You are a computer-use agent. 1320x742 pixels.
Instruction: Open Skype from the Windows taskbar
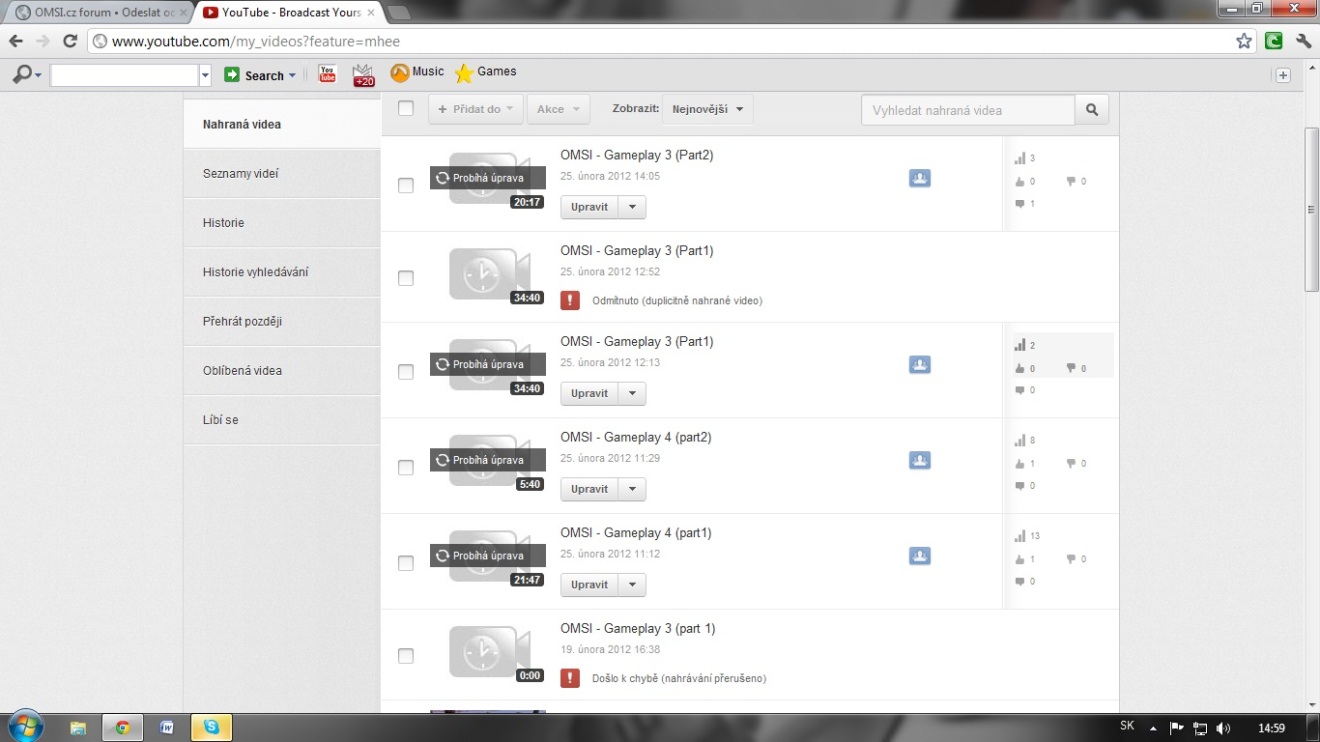(211, 727)
